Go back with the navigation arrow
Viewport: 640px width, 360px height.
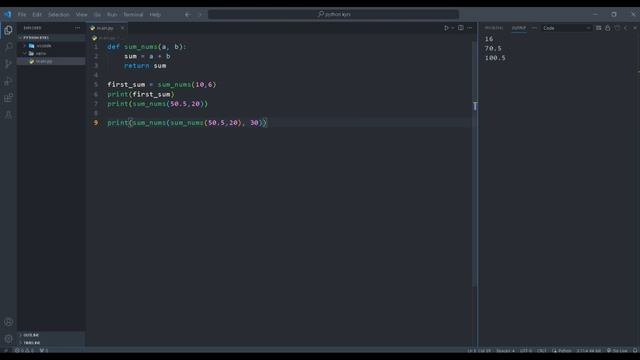188,14
